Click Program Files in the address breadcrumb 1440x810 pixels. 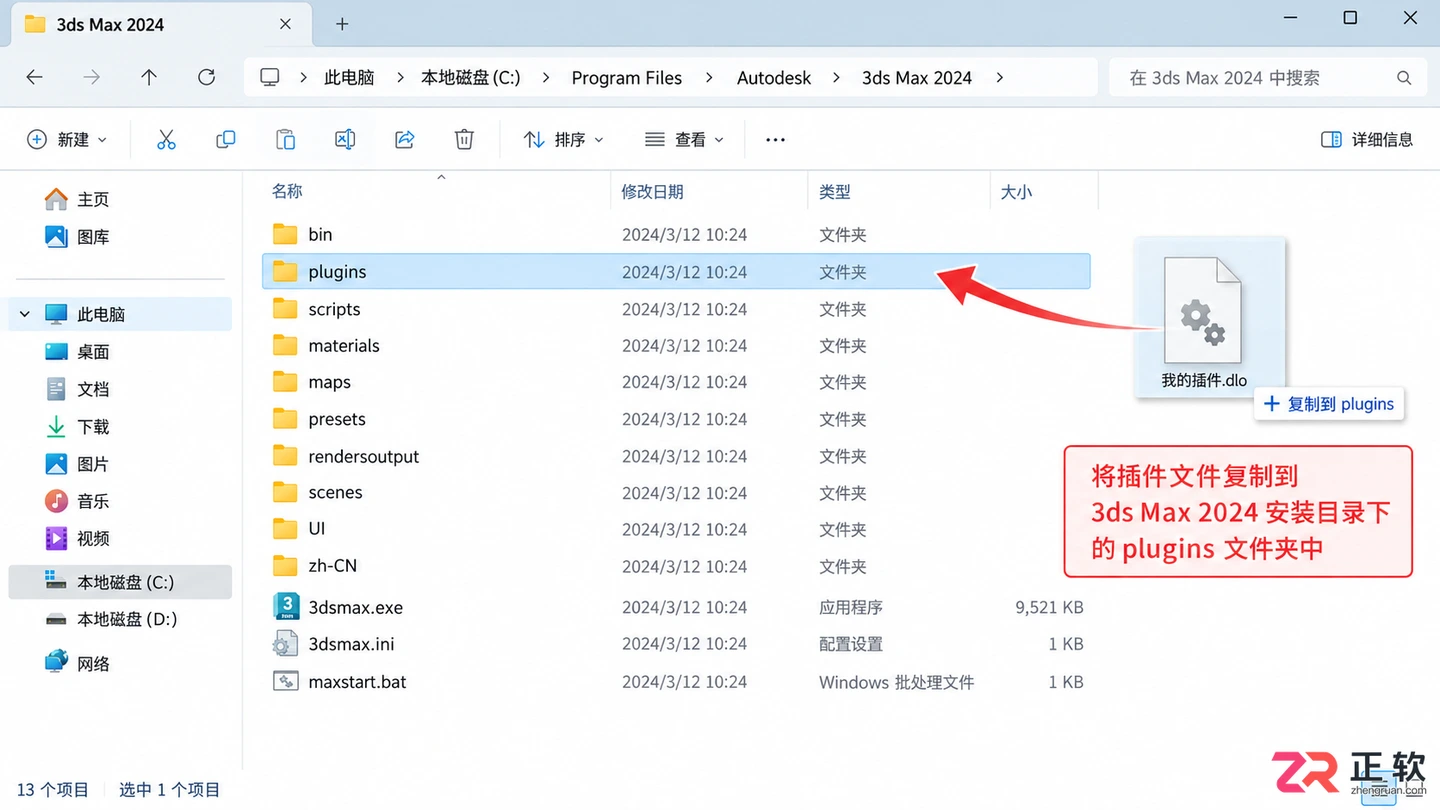627,78
